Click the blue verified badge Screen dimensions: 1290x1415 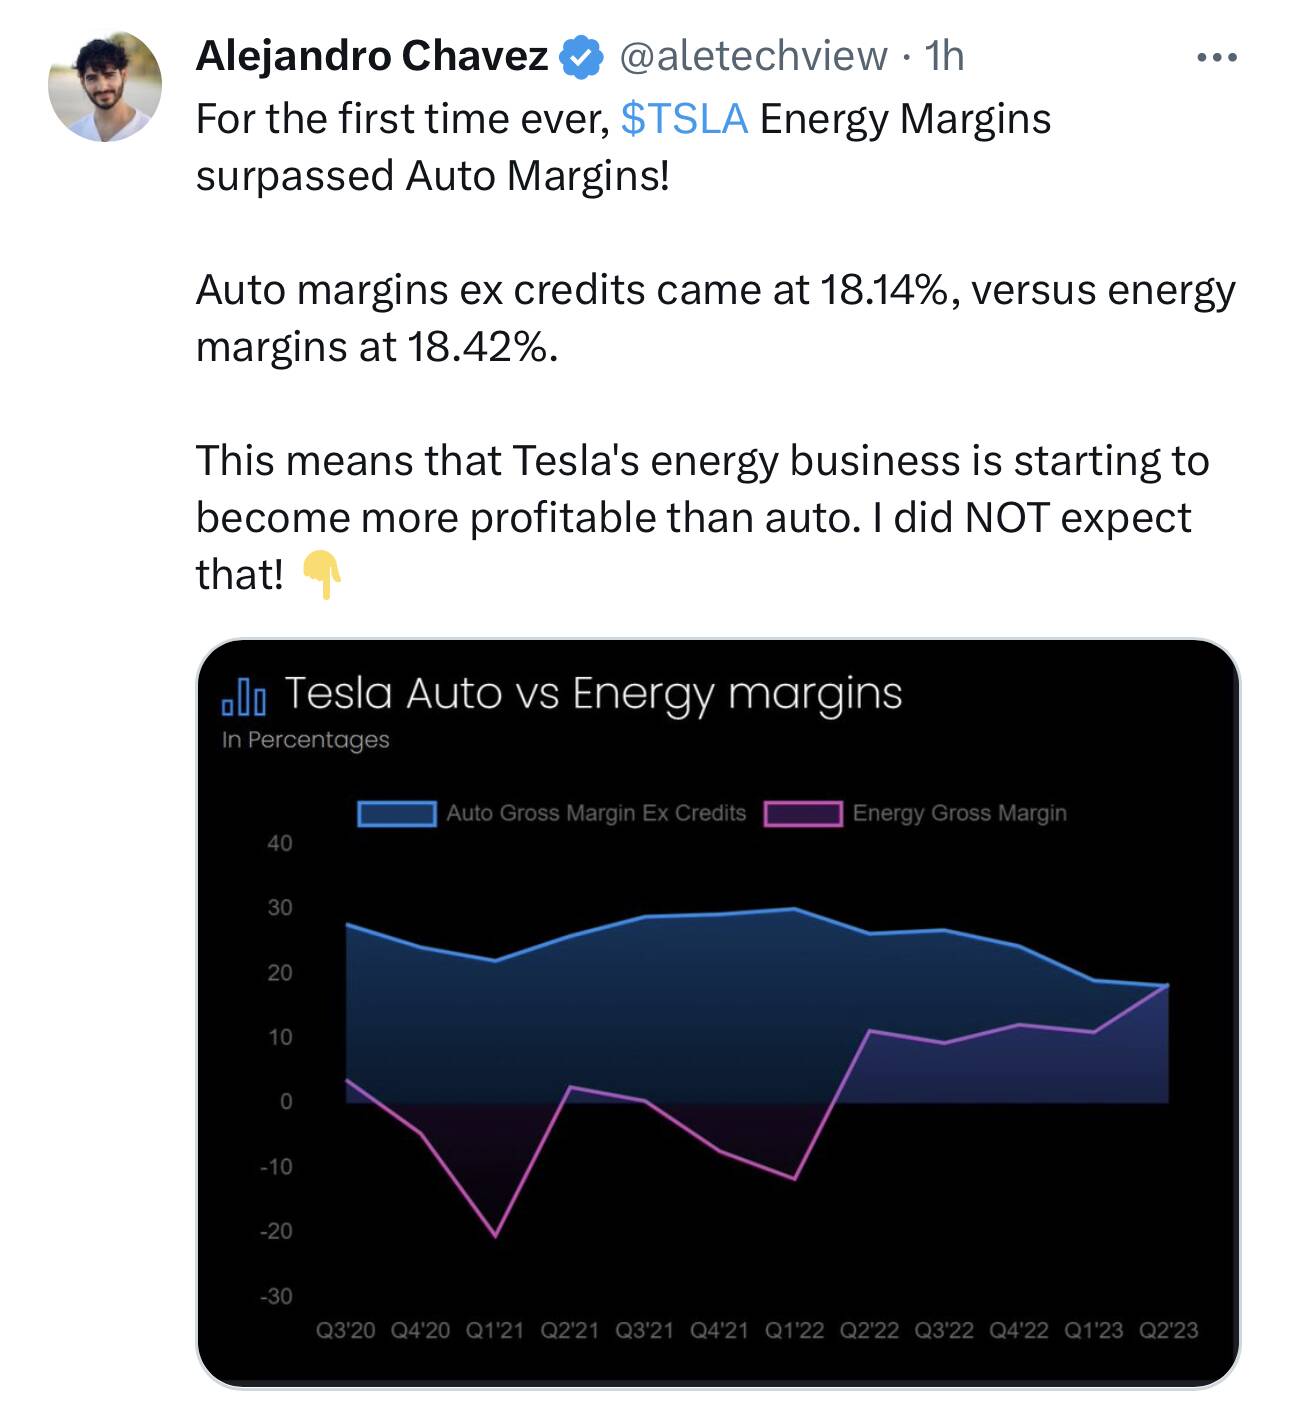580,57
